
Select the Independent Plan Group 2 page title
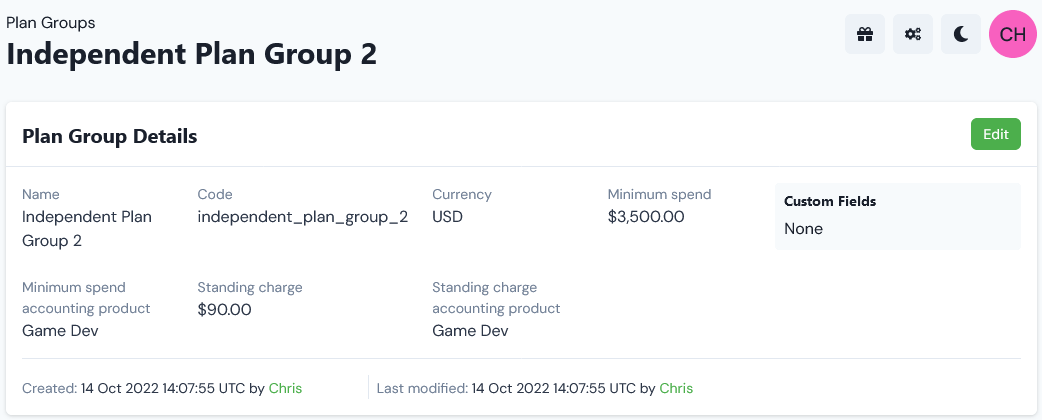(191, 54)
